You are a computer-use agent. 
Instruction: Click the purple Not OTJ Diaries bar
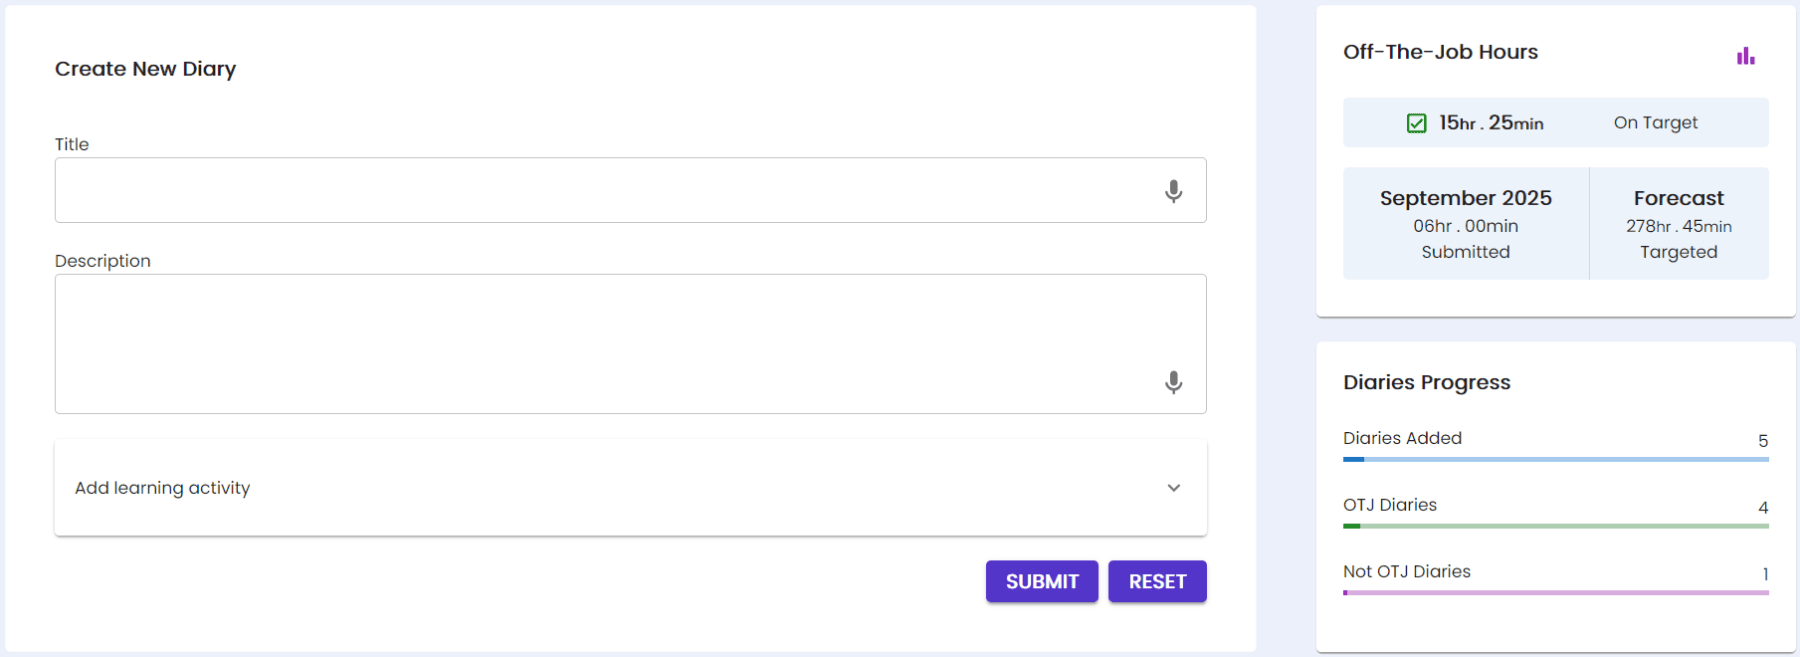pyautogui.click(x=1555, y=593)
